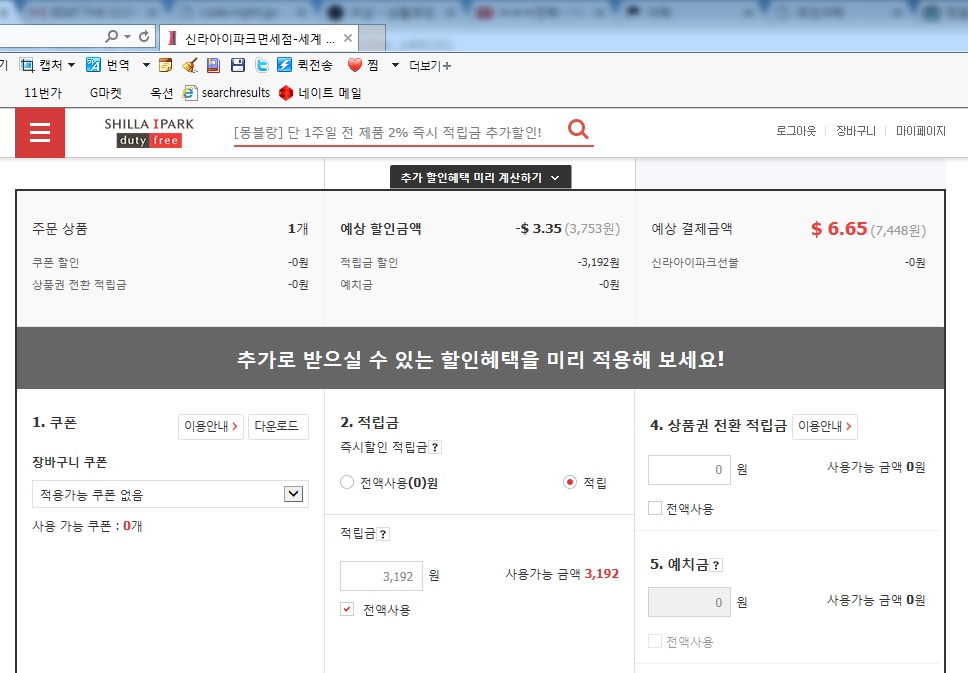Open the 장바구니 쿠폰 dropdown
The image size is (968, 673).
coord(293,494)
